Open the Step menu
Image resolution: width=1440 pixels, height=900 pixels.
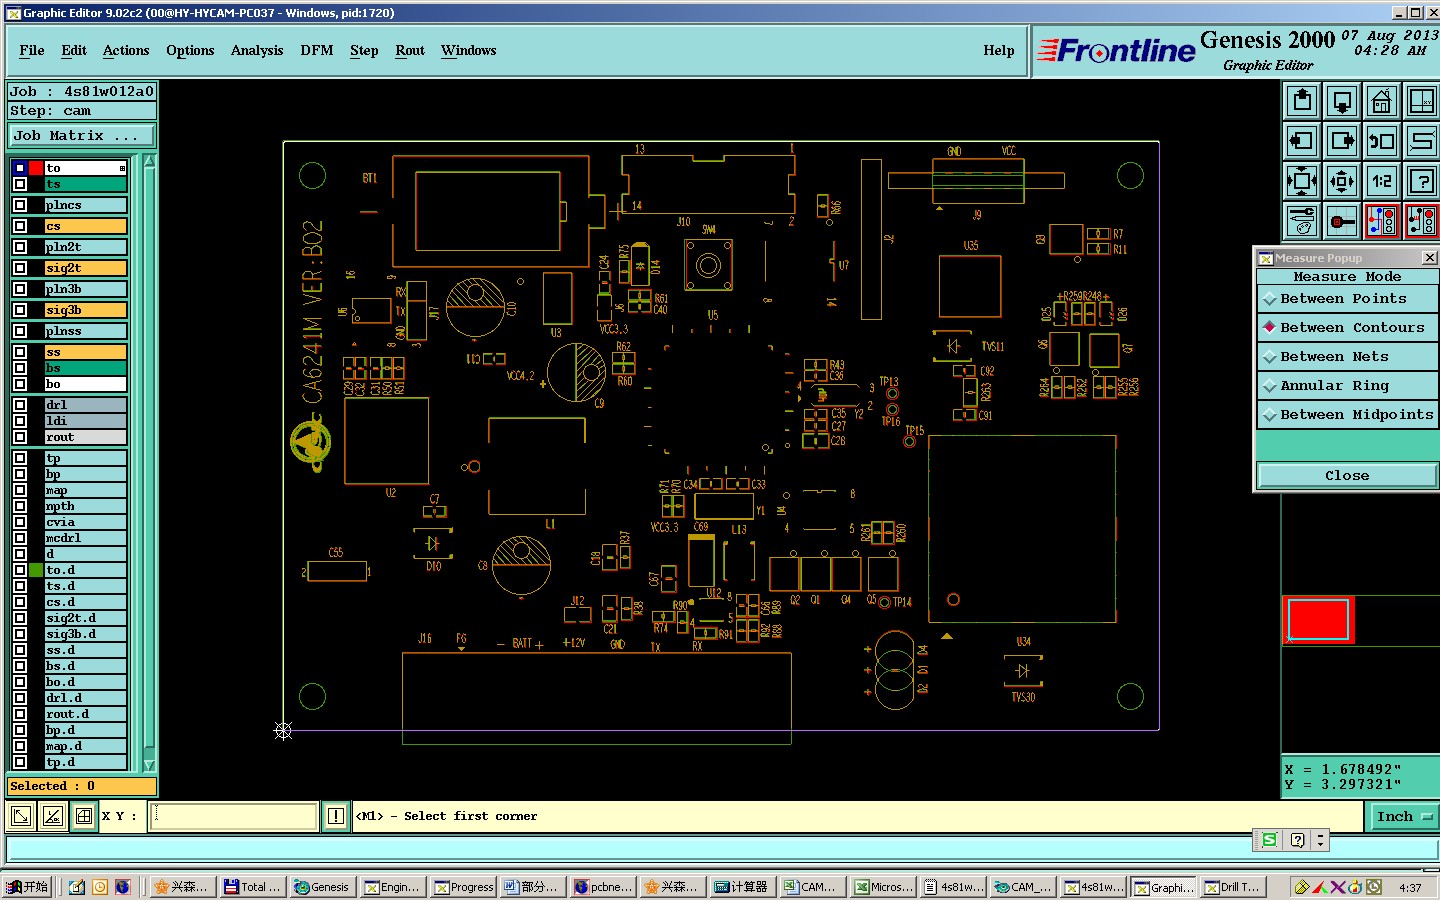pos(364,50)
